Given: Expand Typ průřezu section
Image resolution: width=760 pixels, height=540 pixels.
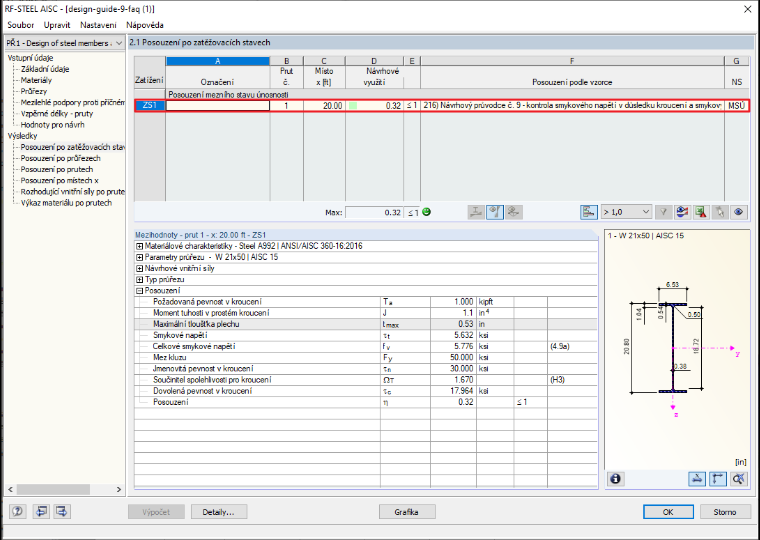Looking at the screenshot, I should click(140, 280).
